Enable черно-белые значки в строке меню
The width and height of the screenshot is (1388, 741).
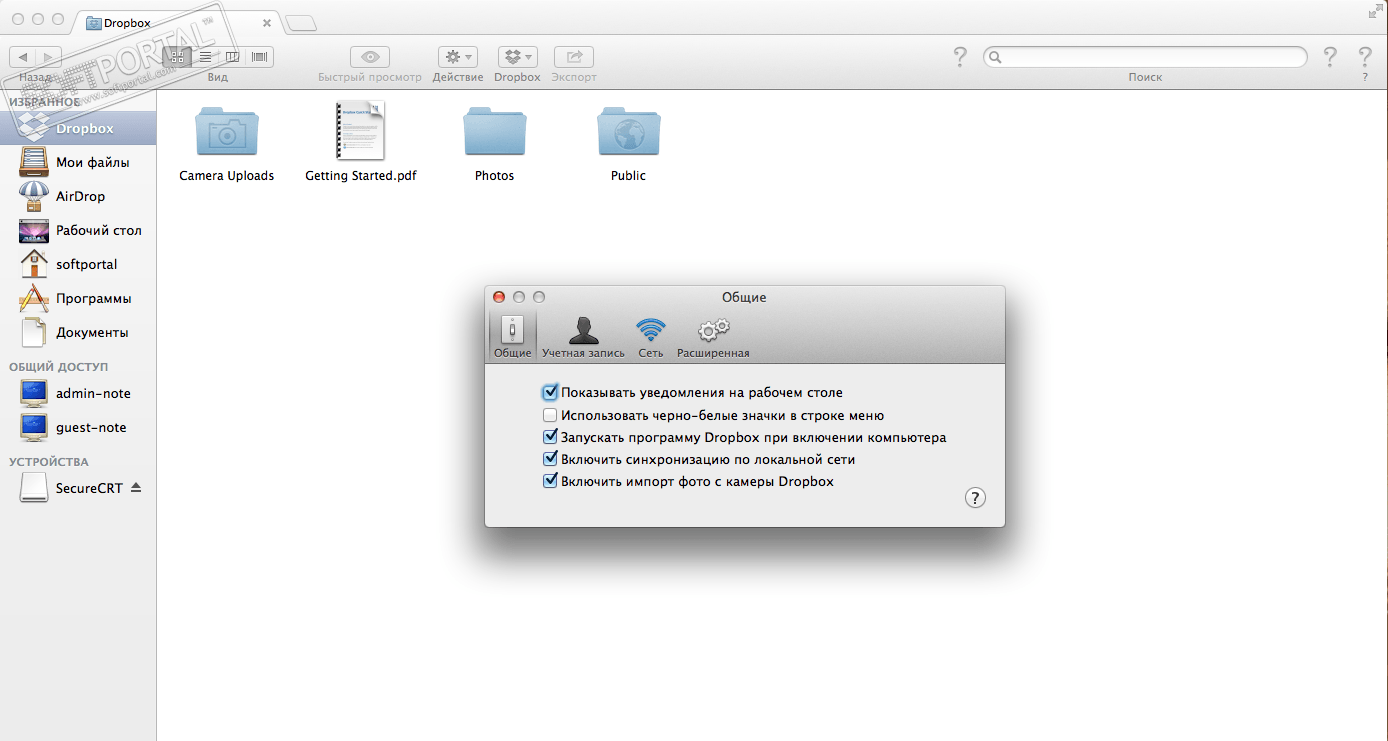(x=550, y=415)
